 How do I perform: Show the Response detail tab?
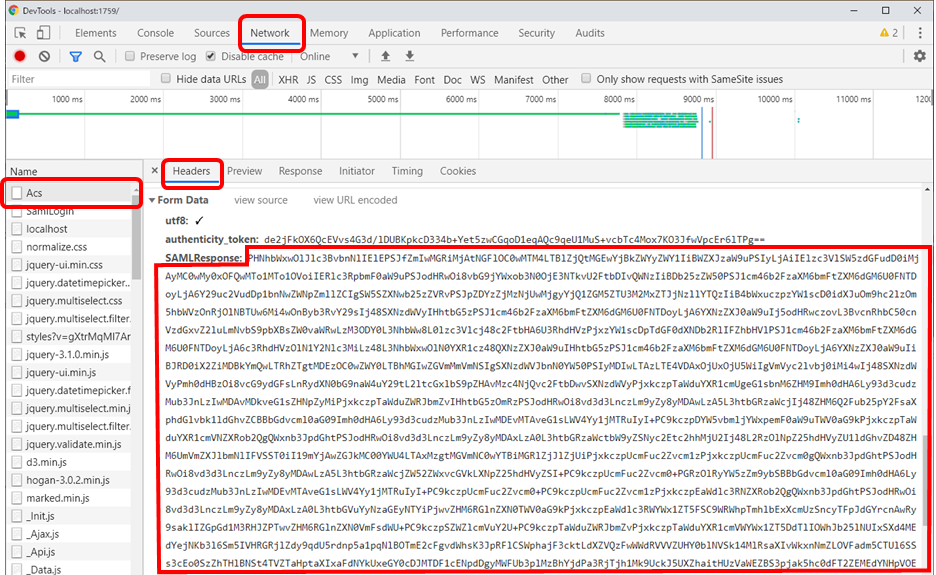[x=300, y=171]
